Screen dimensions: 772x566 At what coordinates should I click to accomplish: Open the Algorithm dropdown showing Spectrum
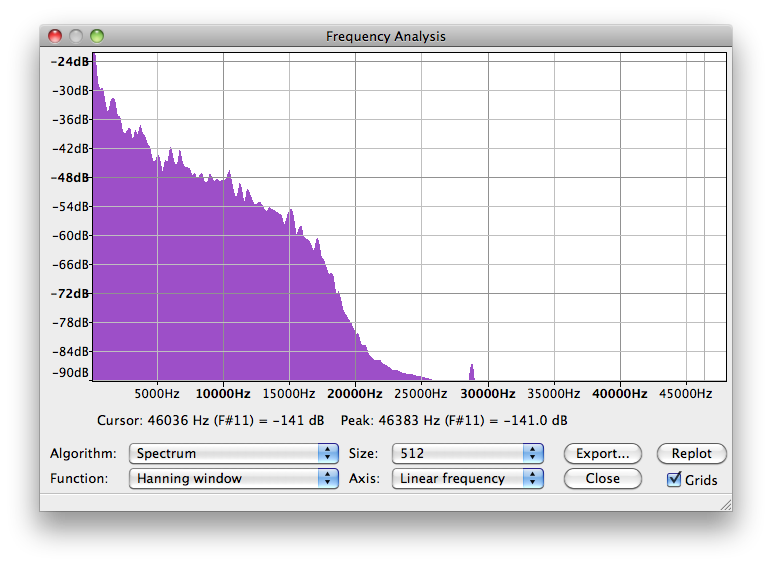234,453
